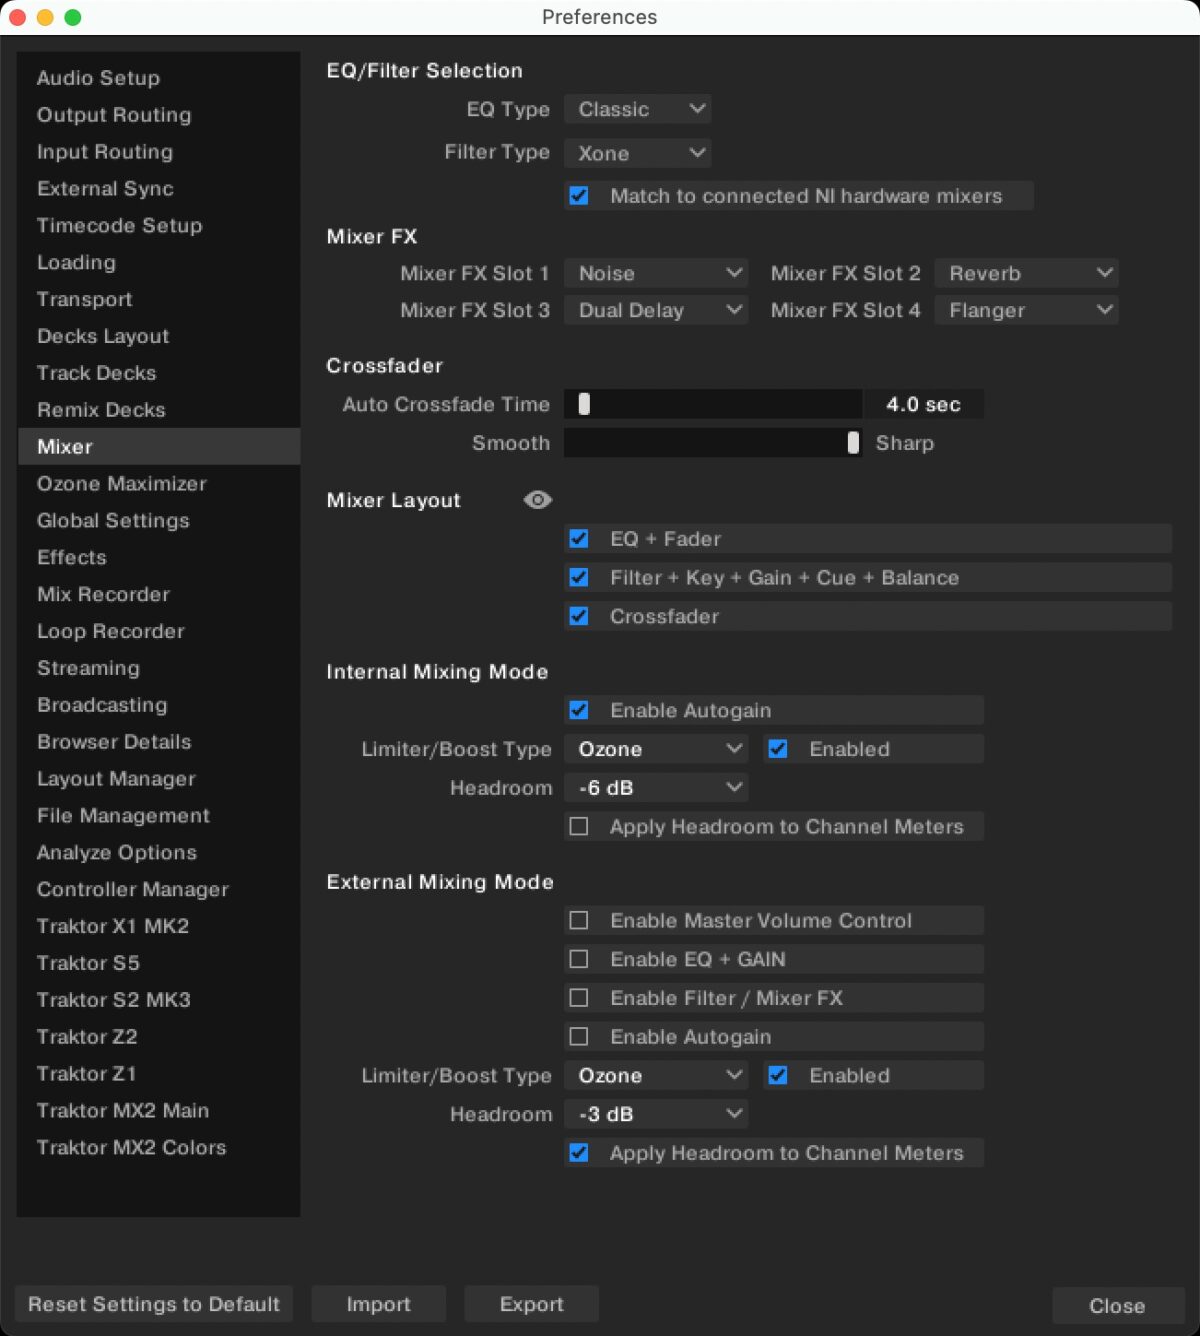This screenshot has height=1336, width=1200.
Task: Click the Auto Crossfade Time slider handle
Action: pos(584,404)
